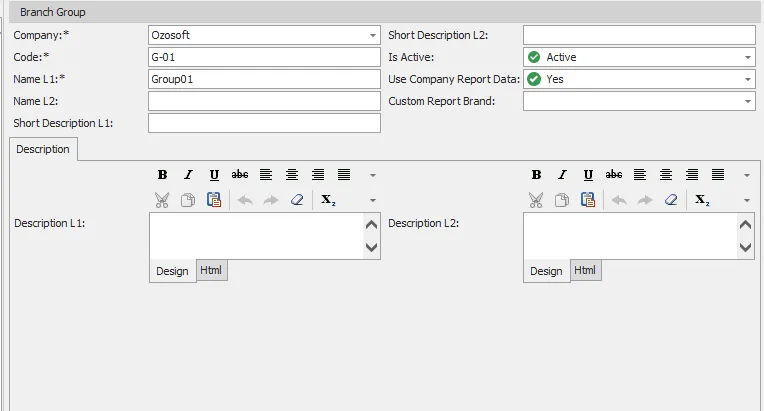The image size is (764, 411).
Task: Expand L1 clipboard toolbar overflow arrow
Action: 373,200
